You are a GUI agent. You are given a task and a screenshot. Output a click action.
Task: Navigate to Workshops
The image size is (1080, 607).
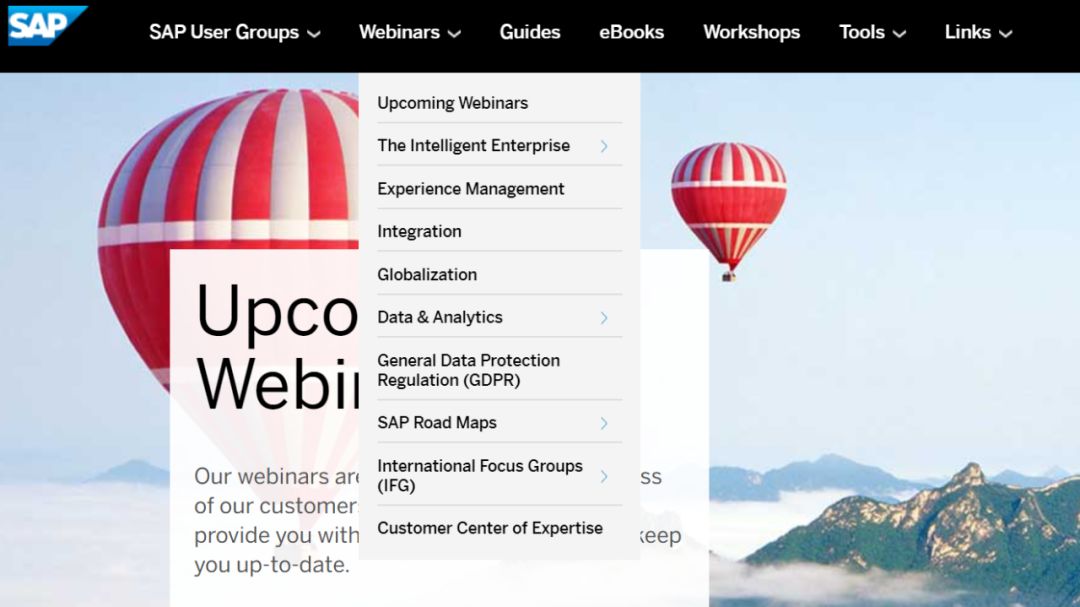751,32
